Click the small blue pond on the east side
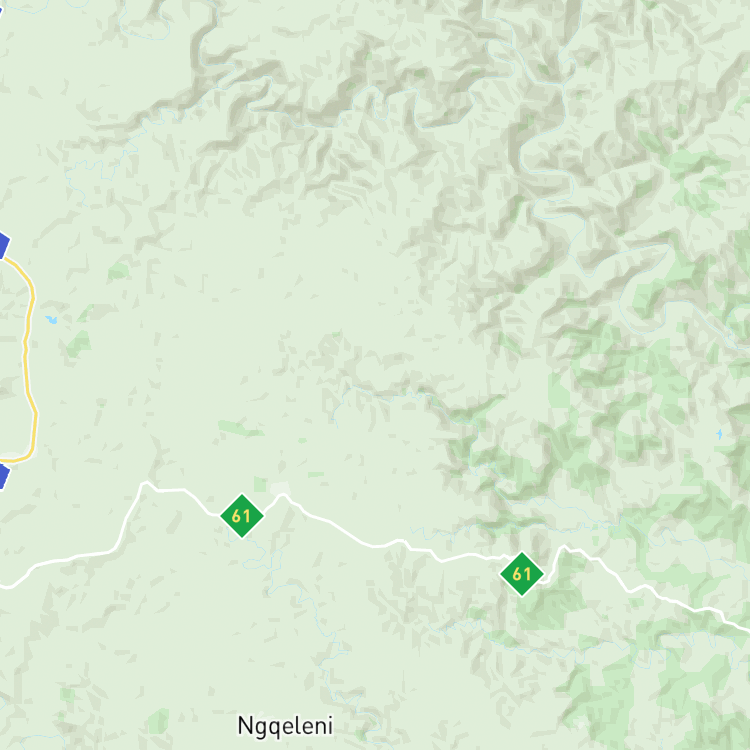 pyautogui.click(x=719, y=434)
